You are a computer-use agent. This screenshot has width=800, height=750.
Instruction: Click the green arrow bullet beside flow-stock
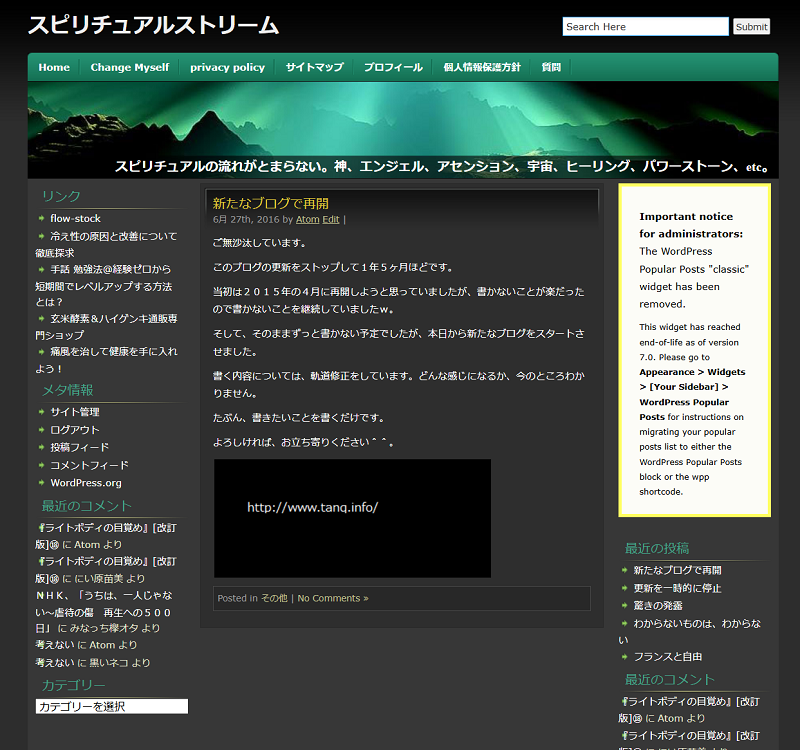[x=41, y=218]
